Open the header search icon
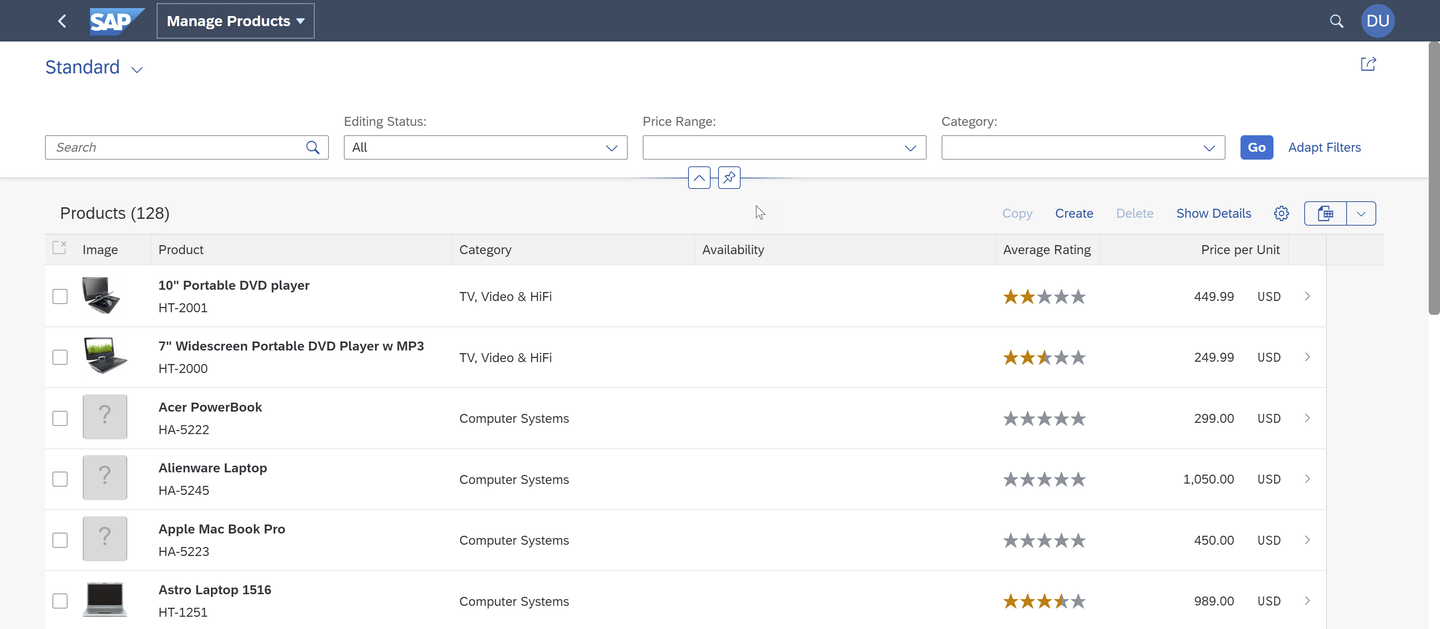This screenshot has width=1440, height=629. pyautogui.click(x=1336, y=21)
